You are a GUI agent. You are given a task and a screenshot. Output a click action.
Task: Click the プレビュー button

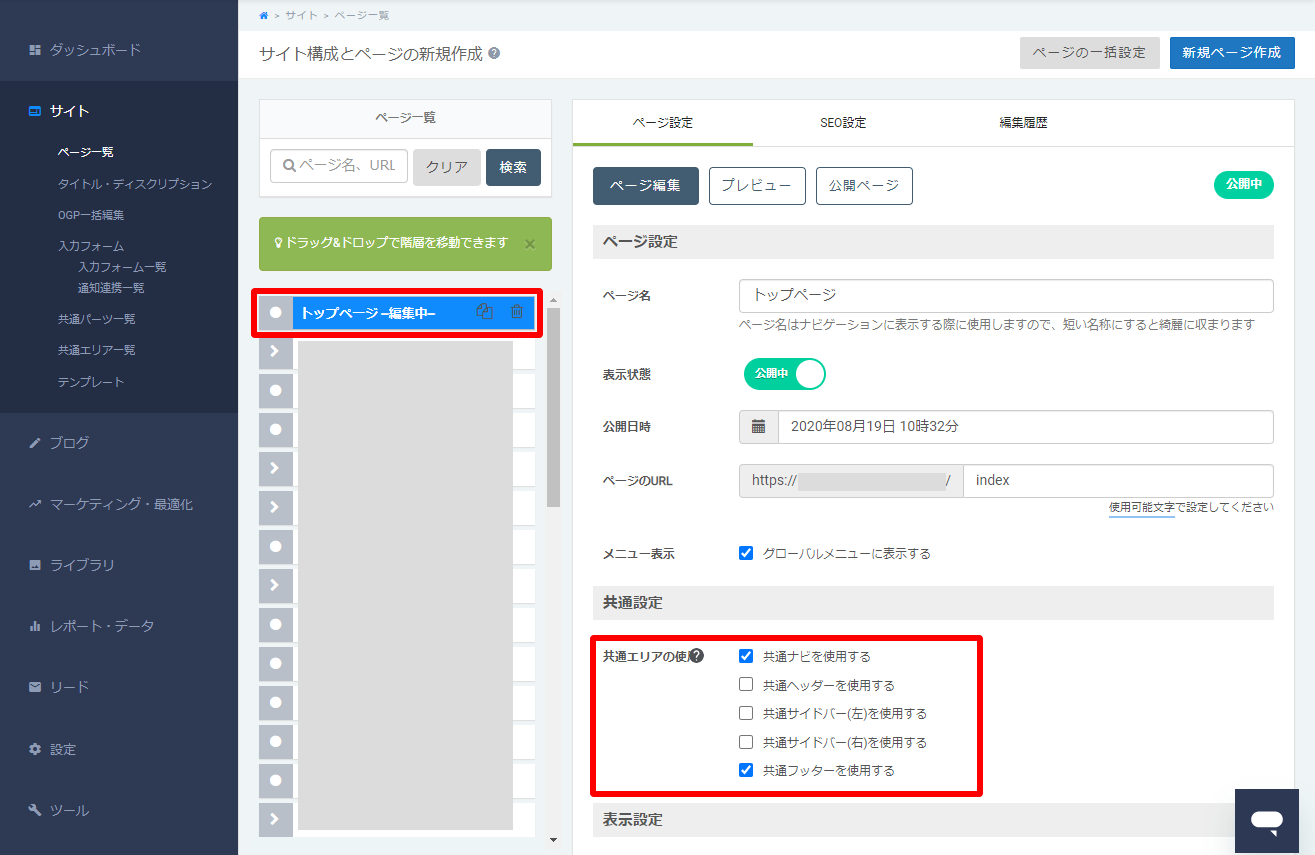(x=757, y=186)
